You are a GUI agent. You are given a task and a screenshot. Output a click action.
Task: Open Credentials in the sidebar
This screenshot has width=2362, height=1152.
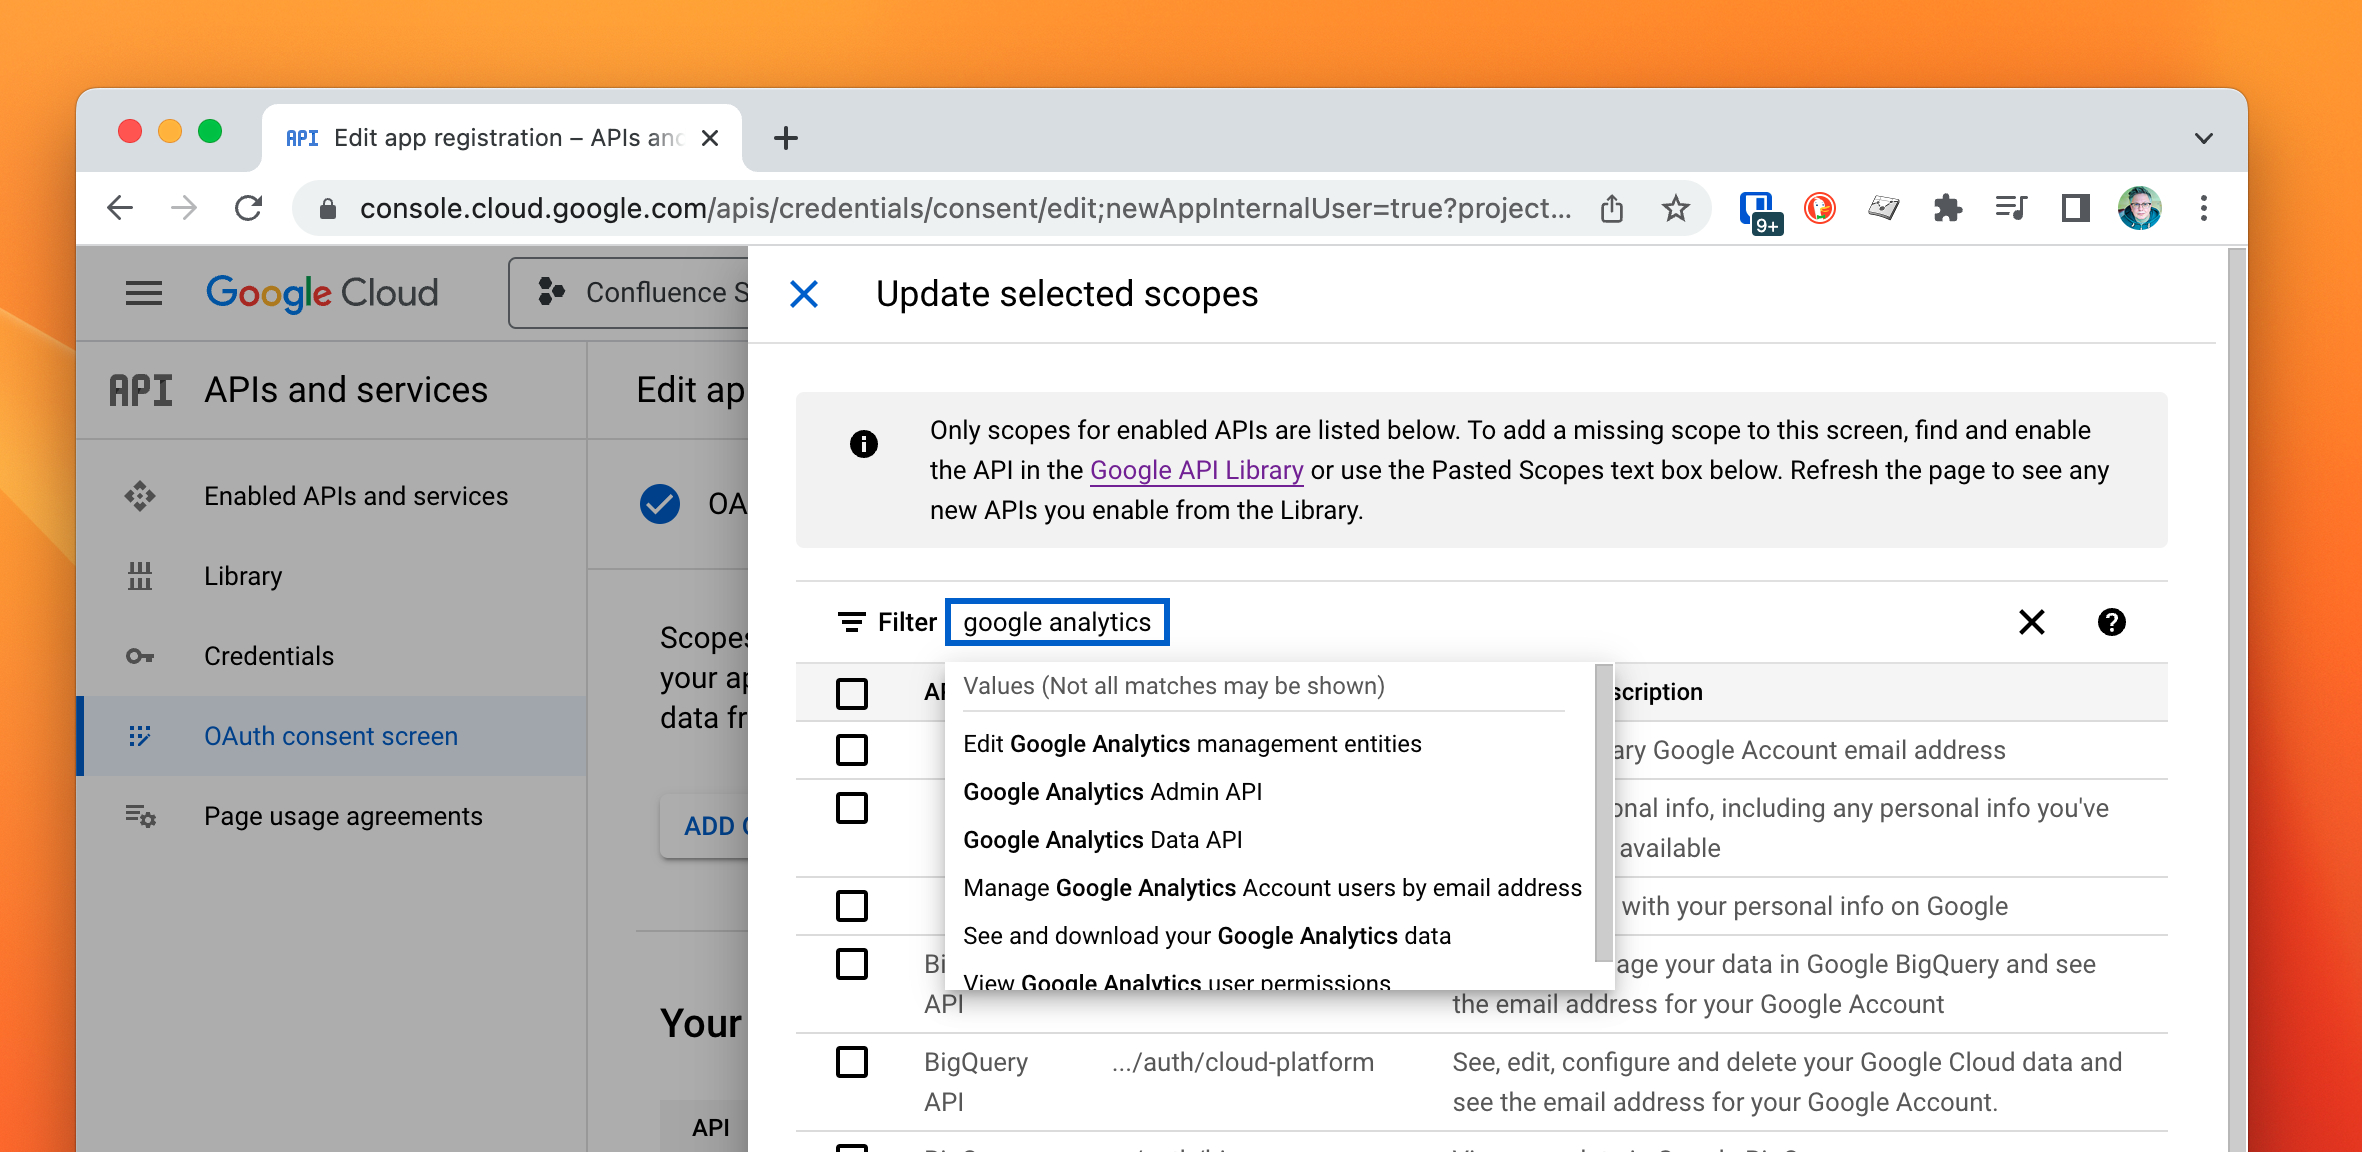(x=268, y=656)
